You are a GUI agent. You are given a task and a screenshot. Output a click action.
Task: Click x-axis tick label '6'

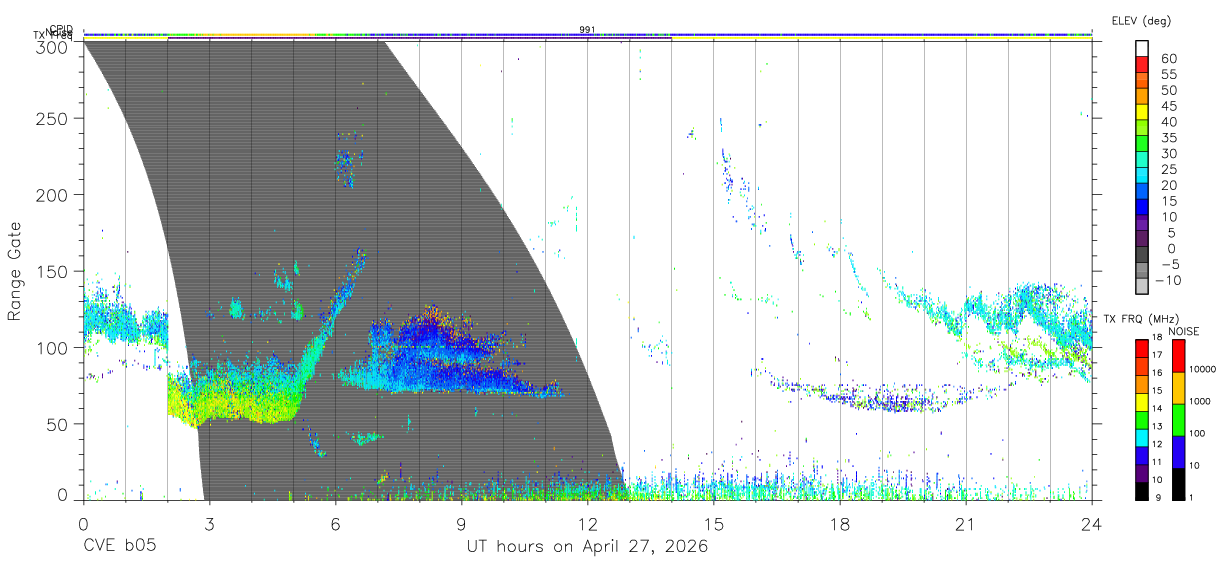click(x=335, y=525)
